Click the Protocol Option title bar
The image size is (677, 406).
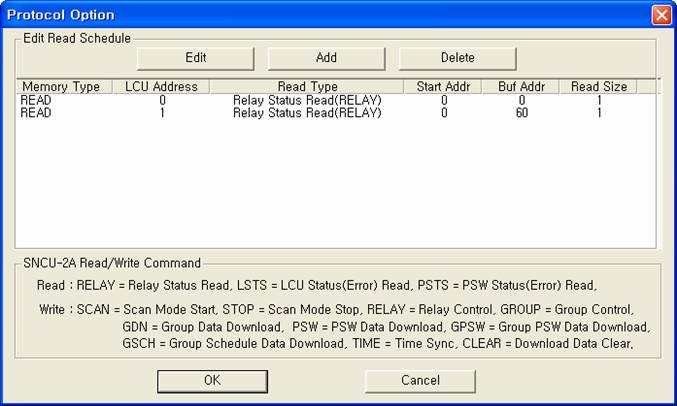pos(300,15)
